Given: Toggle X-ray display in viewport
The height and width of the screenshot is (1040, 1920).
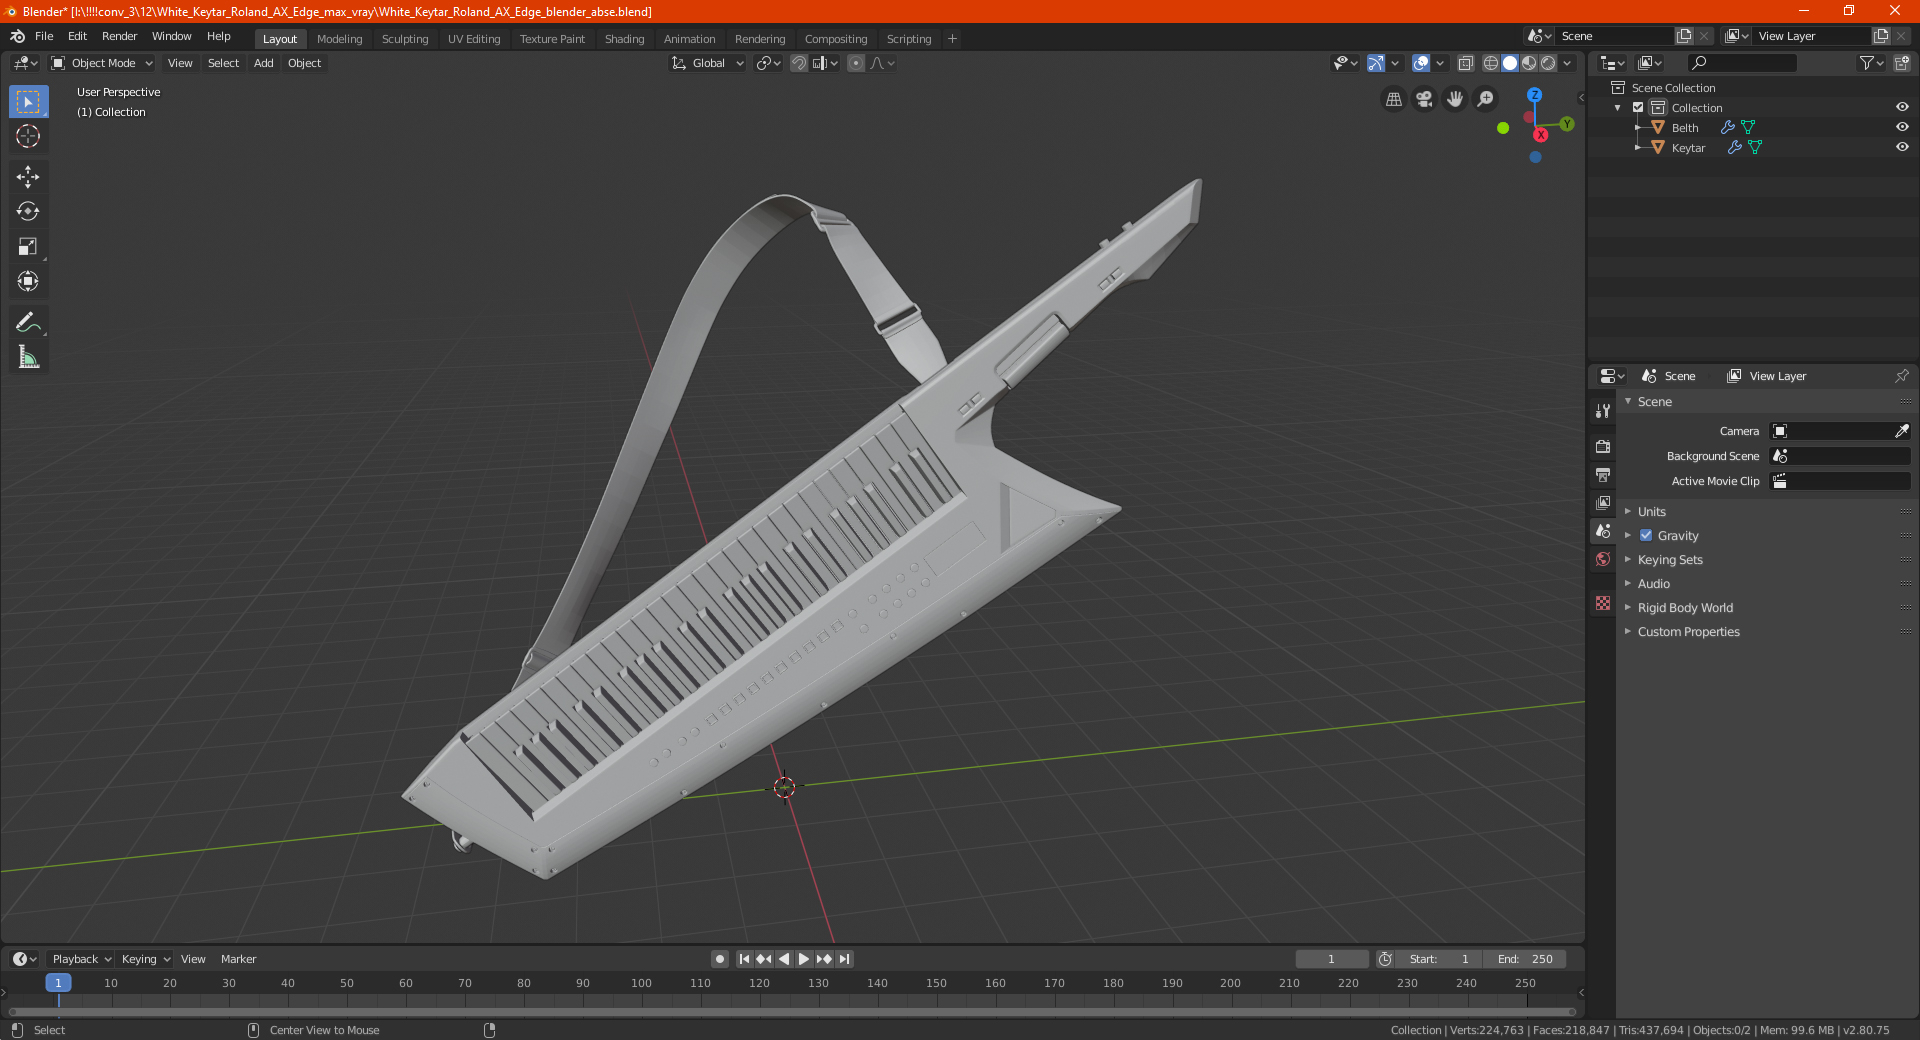Looking at the screenshot, I should point(1466,63).
